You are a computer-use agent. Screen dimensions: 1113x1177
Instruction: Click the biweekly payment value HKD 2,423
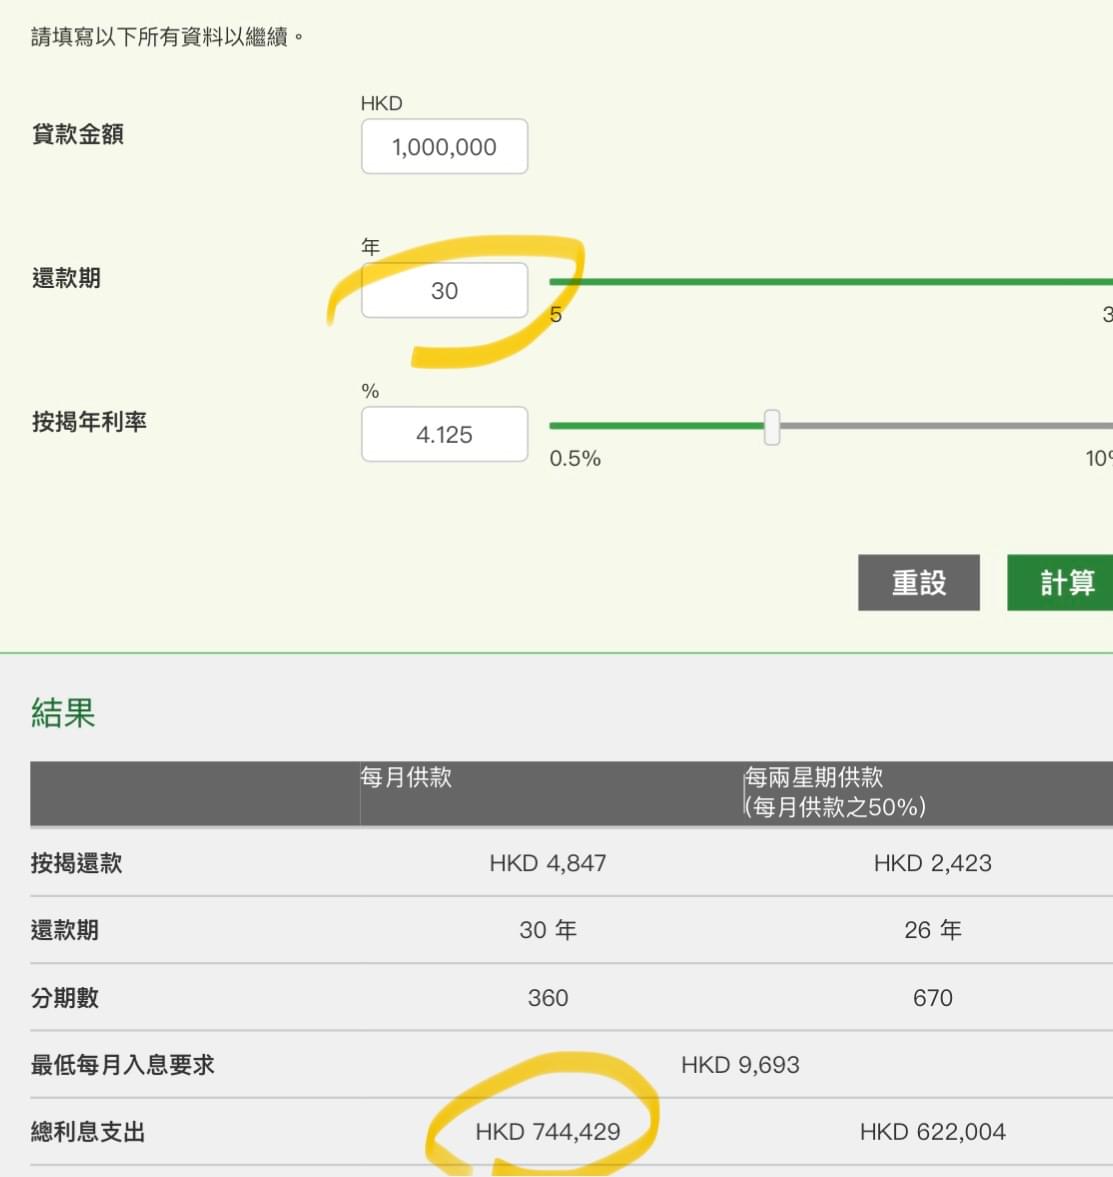coord(933,863)
